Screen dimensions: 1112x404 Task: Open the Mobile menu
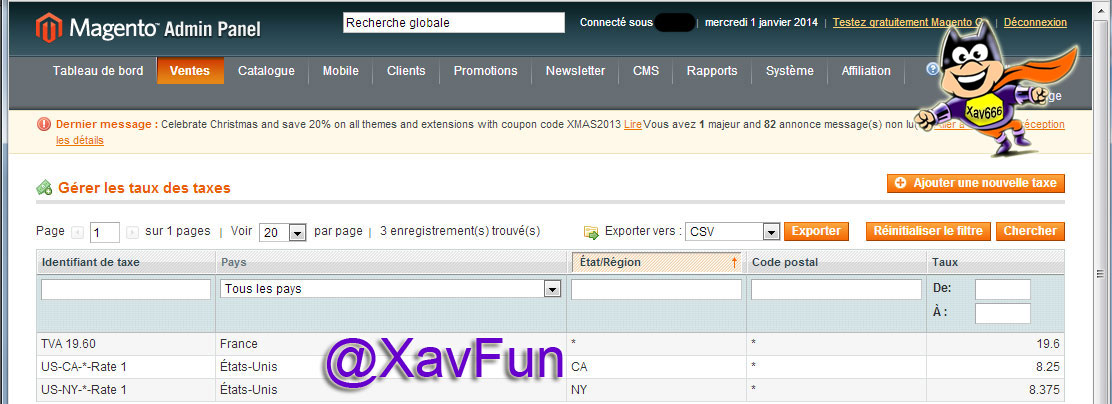(x=340, y=71)
